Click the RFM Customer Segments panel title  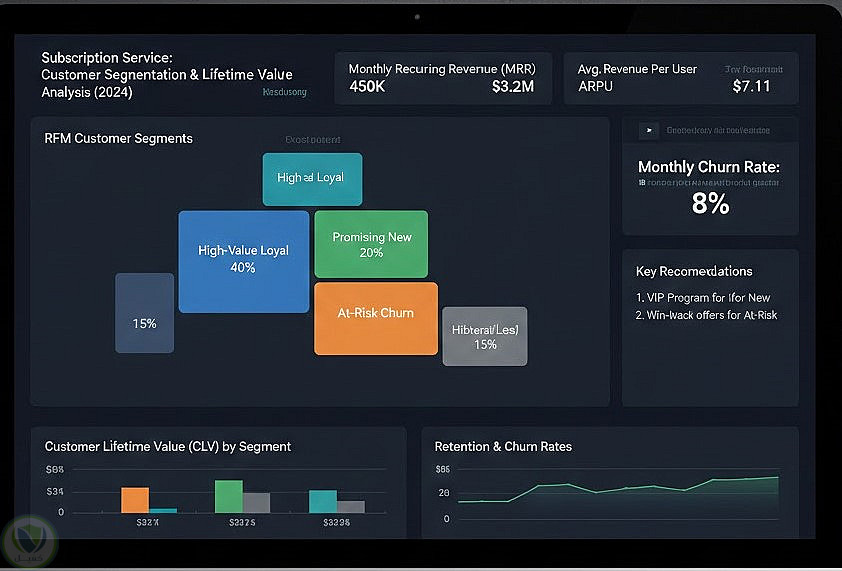tap(118, 139)
